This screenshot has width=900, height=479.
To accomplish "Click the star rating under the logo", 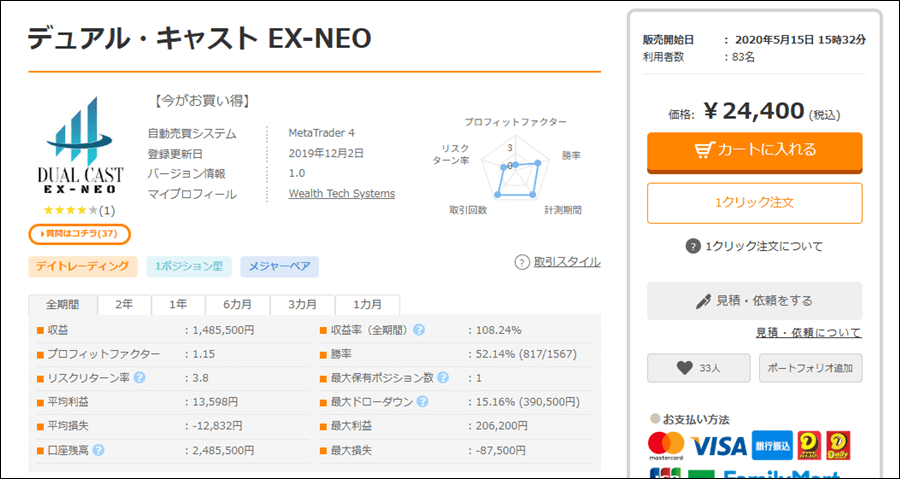I will 71,211.
